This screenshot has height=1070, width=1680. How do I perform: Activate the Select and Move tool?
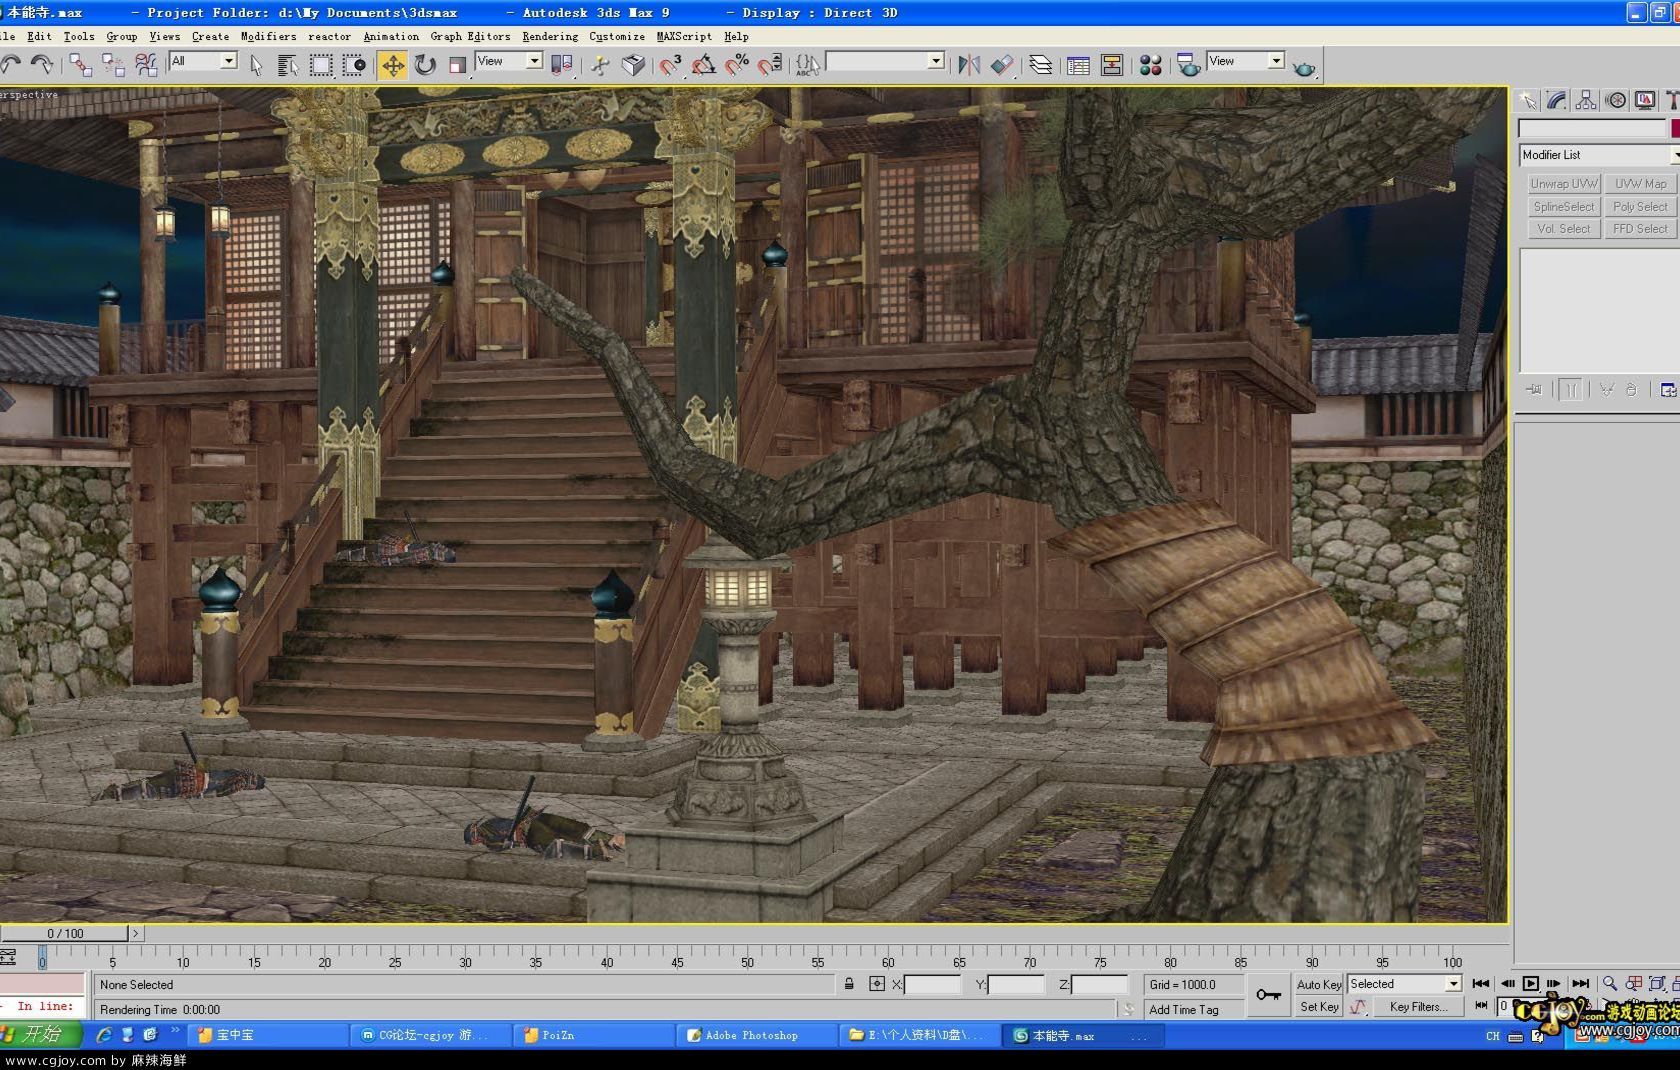393,65
